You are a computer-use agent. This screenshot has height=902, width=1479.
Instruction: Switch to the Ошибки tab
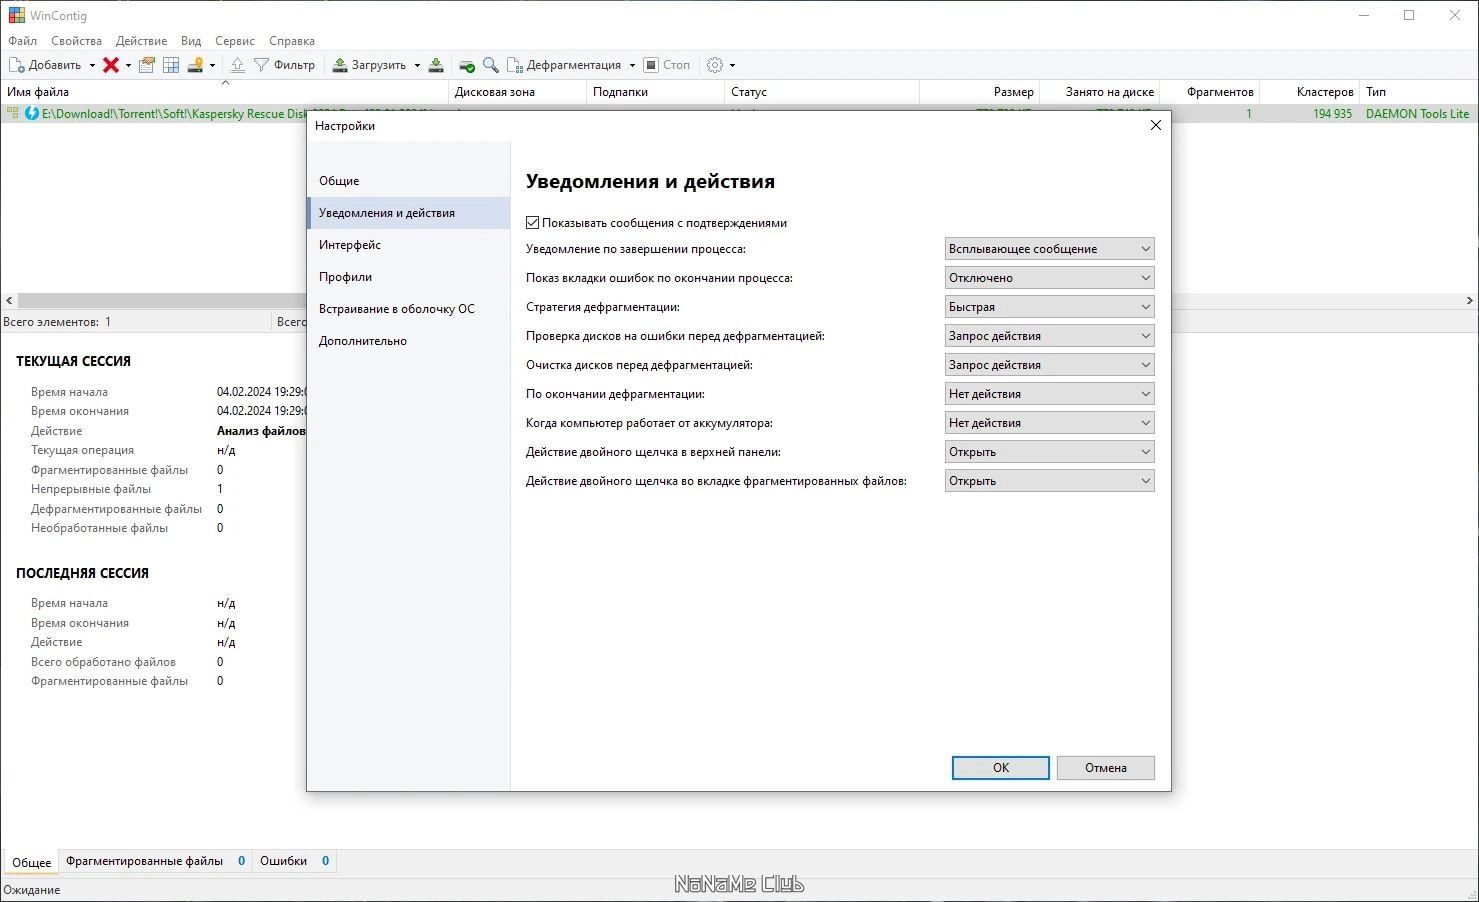click(x=294, y=861)
